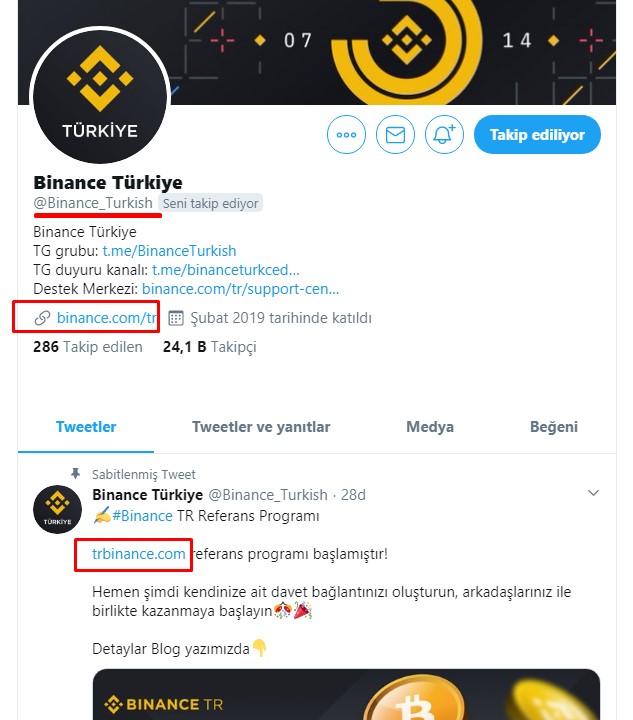
Task: Click the Binance Türkiye profile picture
Action: click(100, 95)
